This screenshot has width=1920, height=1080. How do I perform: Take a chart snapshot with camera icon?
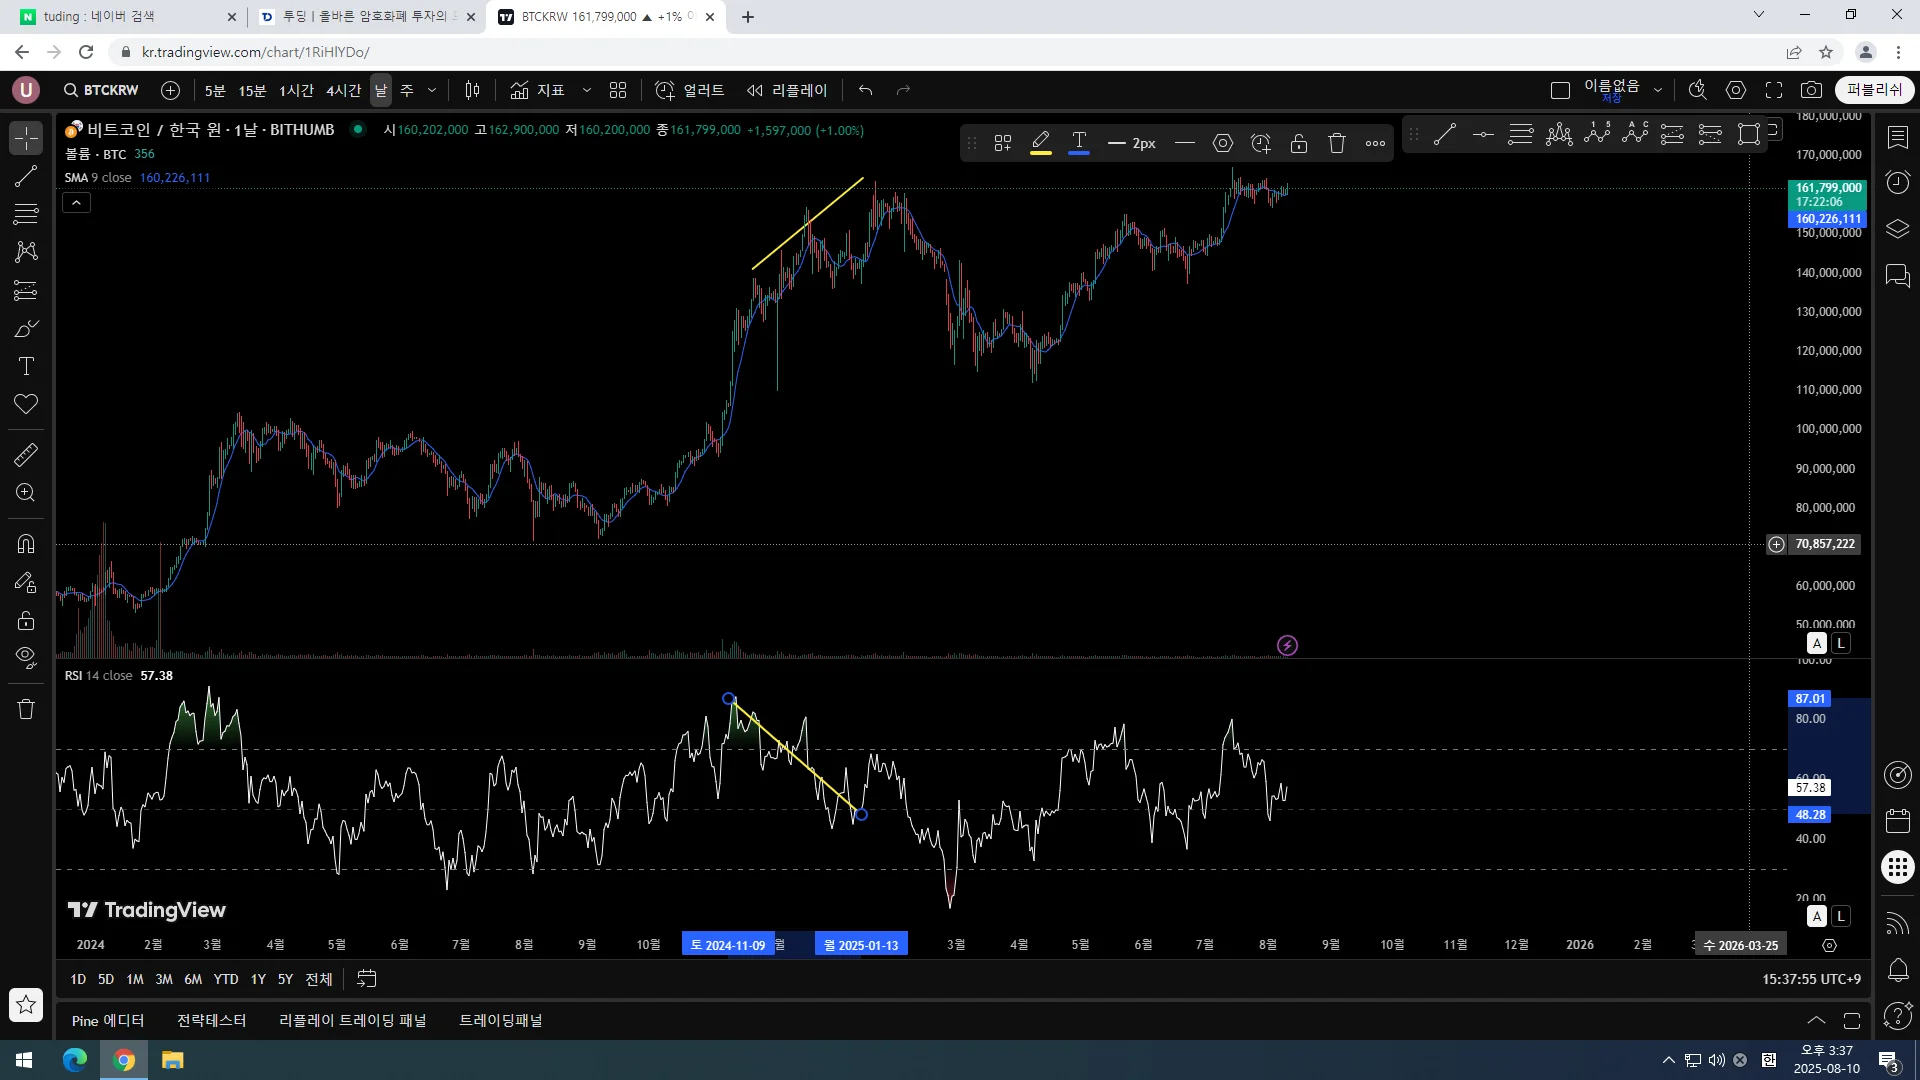pos(1811,90)
